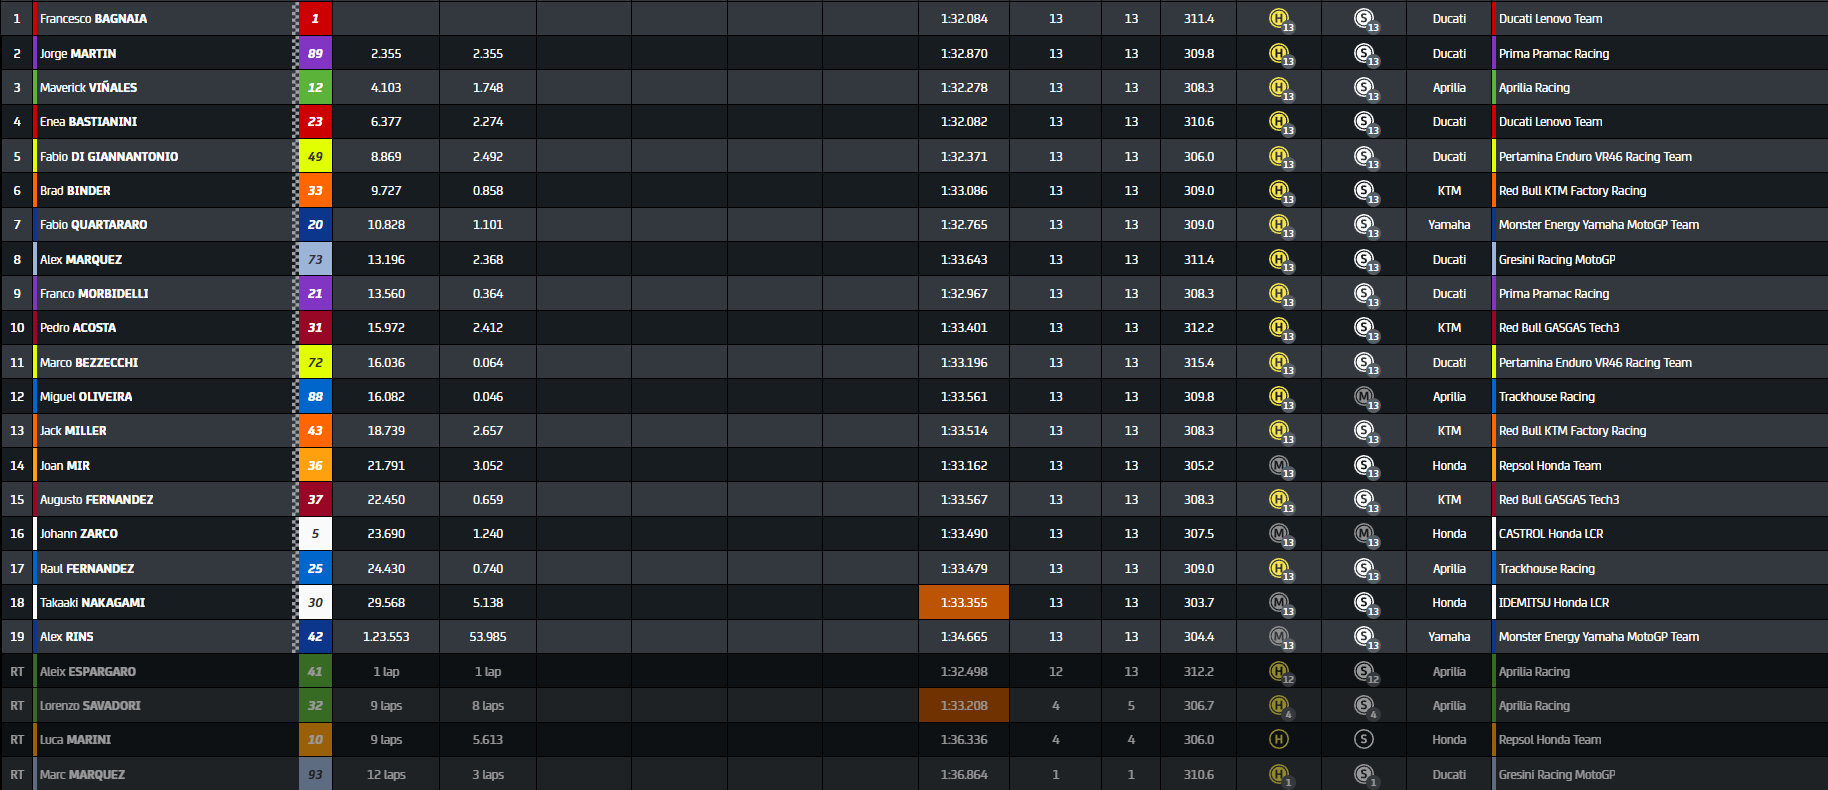
Task: Select rider name Francesco BAGNAIA
Action: click(x=93, y=19)
